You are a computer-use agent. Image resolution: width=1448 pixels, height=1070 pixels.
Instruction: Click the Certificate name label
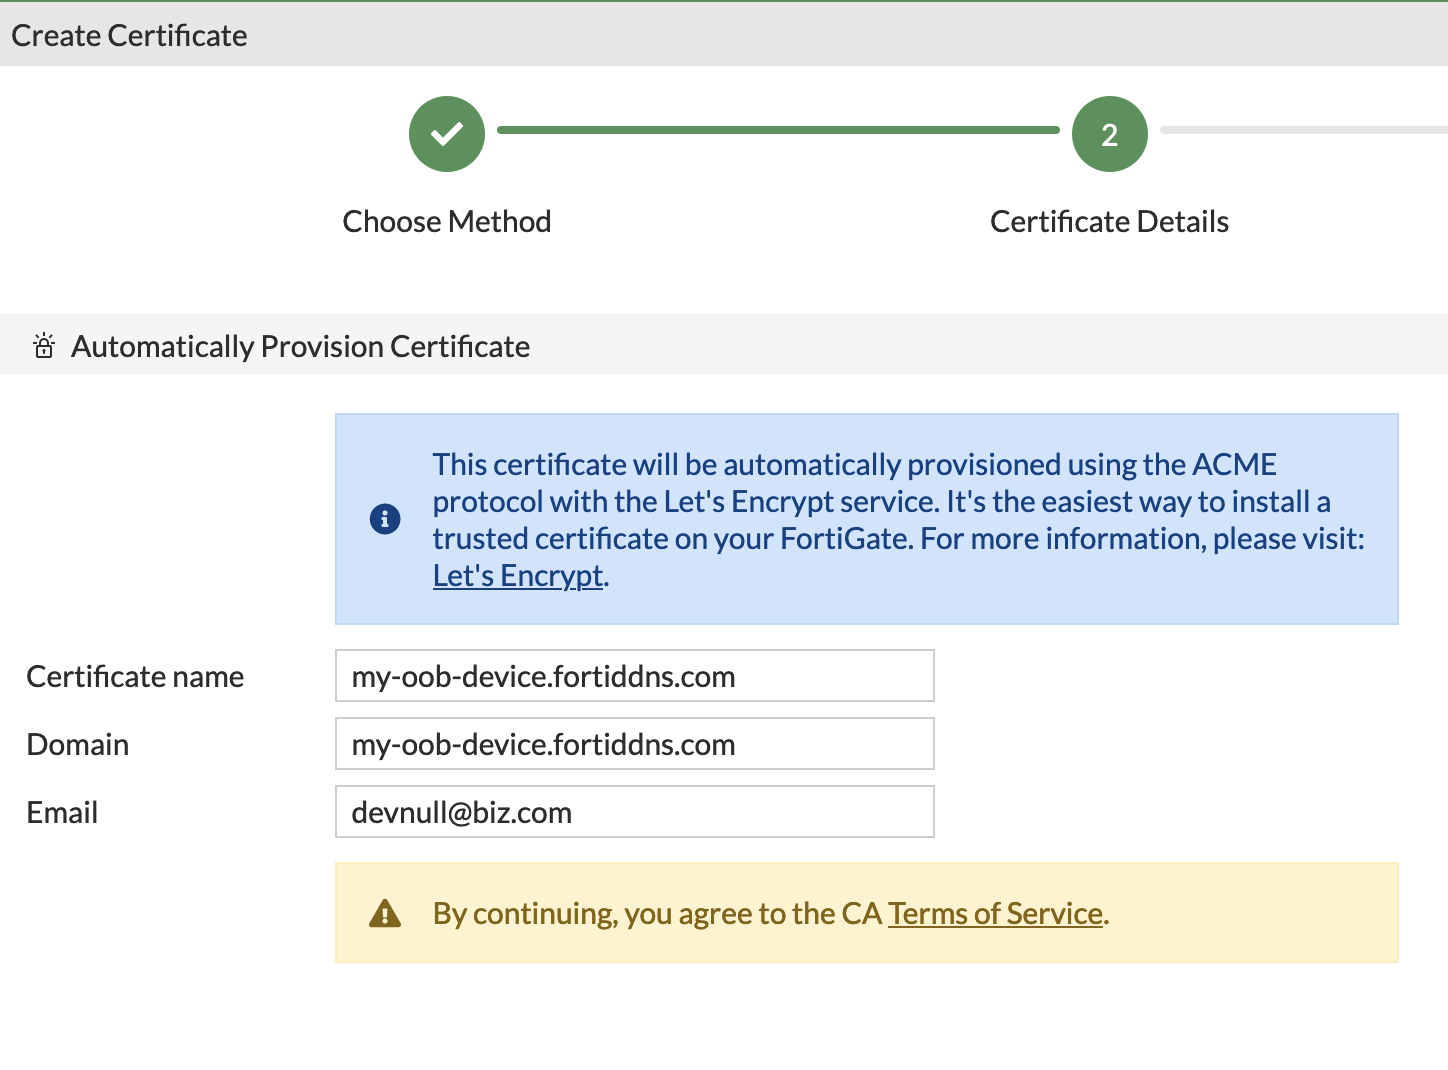135,677
